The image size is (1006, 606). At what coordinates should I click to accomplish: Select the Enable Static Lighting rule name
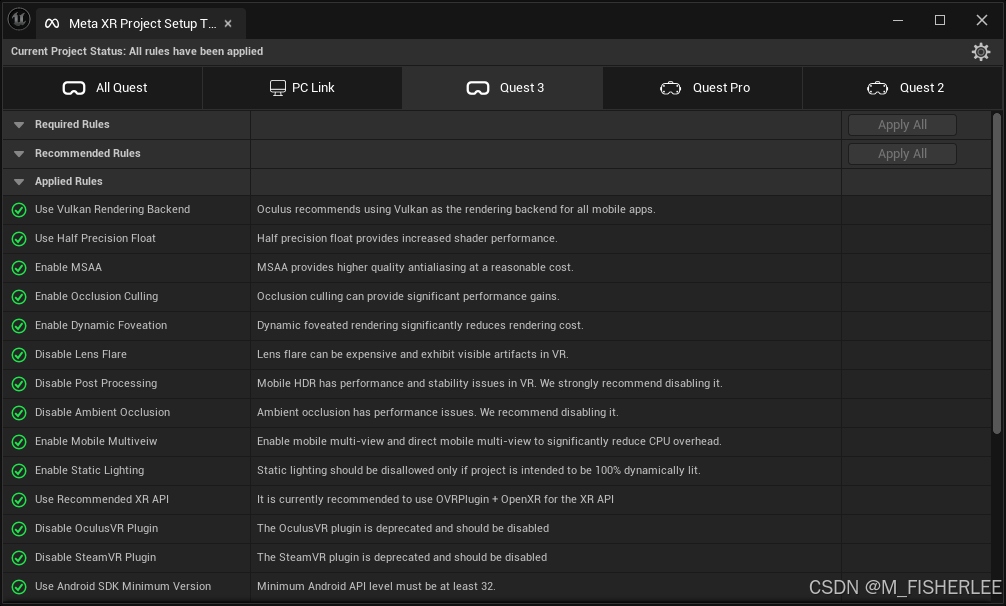tap(89, 470)
